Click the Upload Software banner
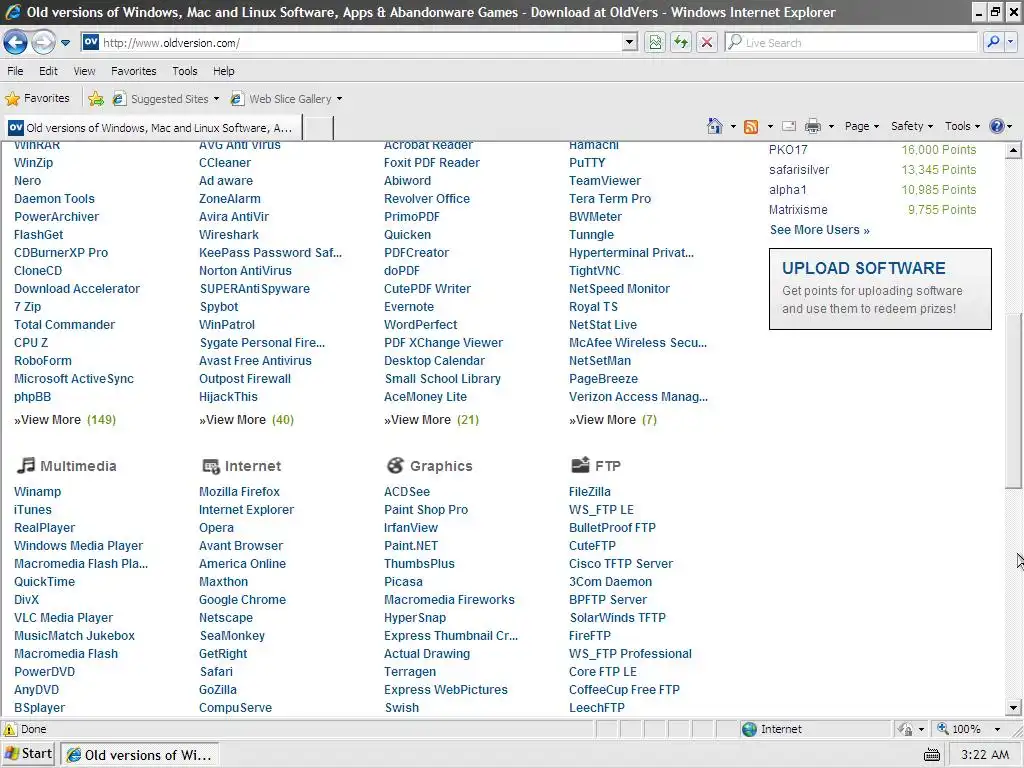1024x768 pixels. [880, 288]
